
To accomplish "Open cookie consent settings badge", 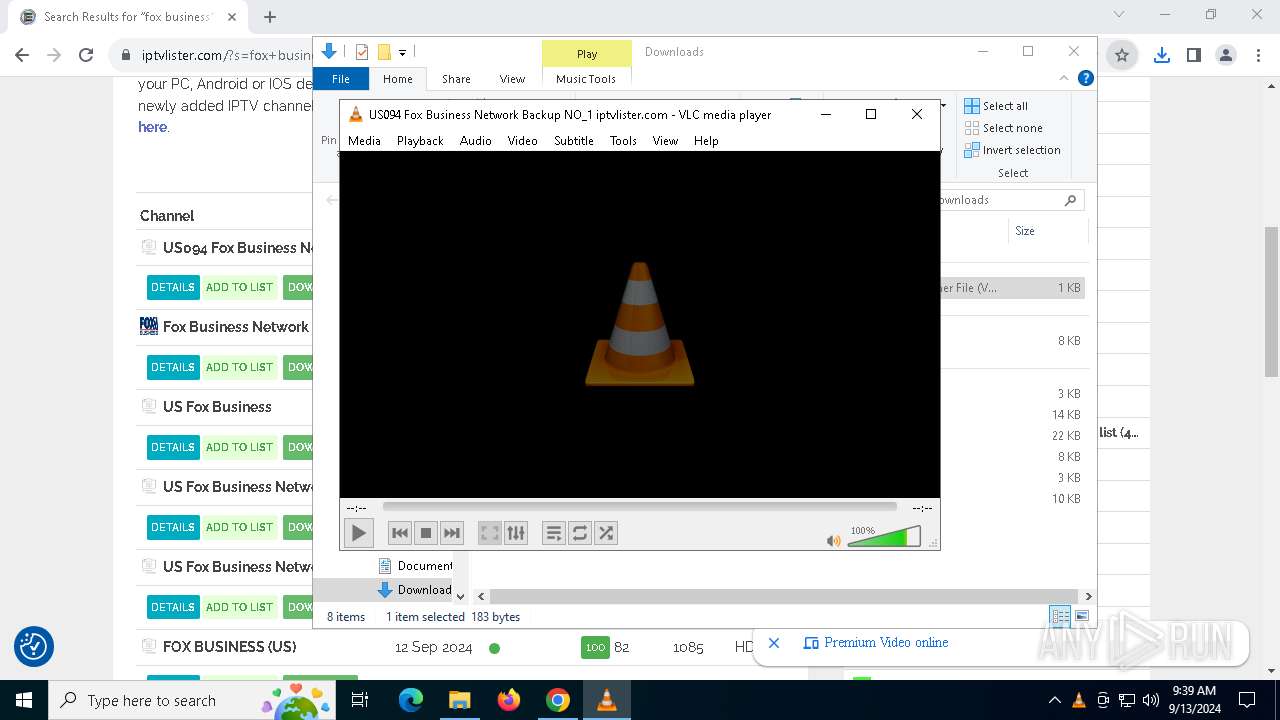I will [x=34, y=647].
